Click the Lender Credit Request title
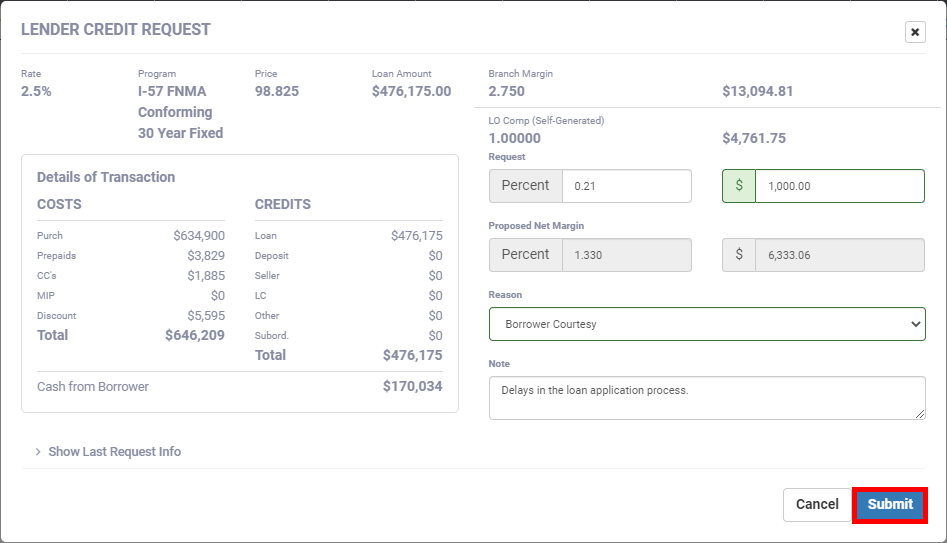This screenshot has height=543, width=947. click(116, 30)
